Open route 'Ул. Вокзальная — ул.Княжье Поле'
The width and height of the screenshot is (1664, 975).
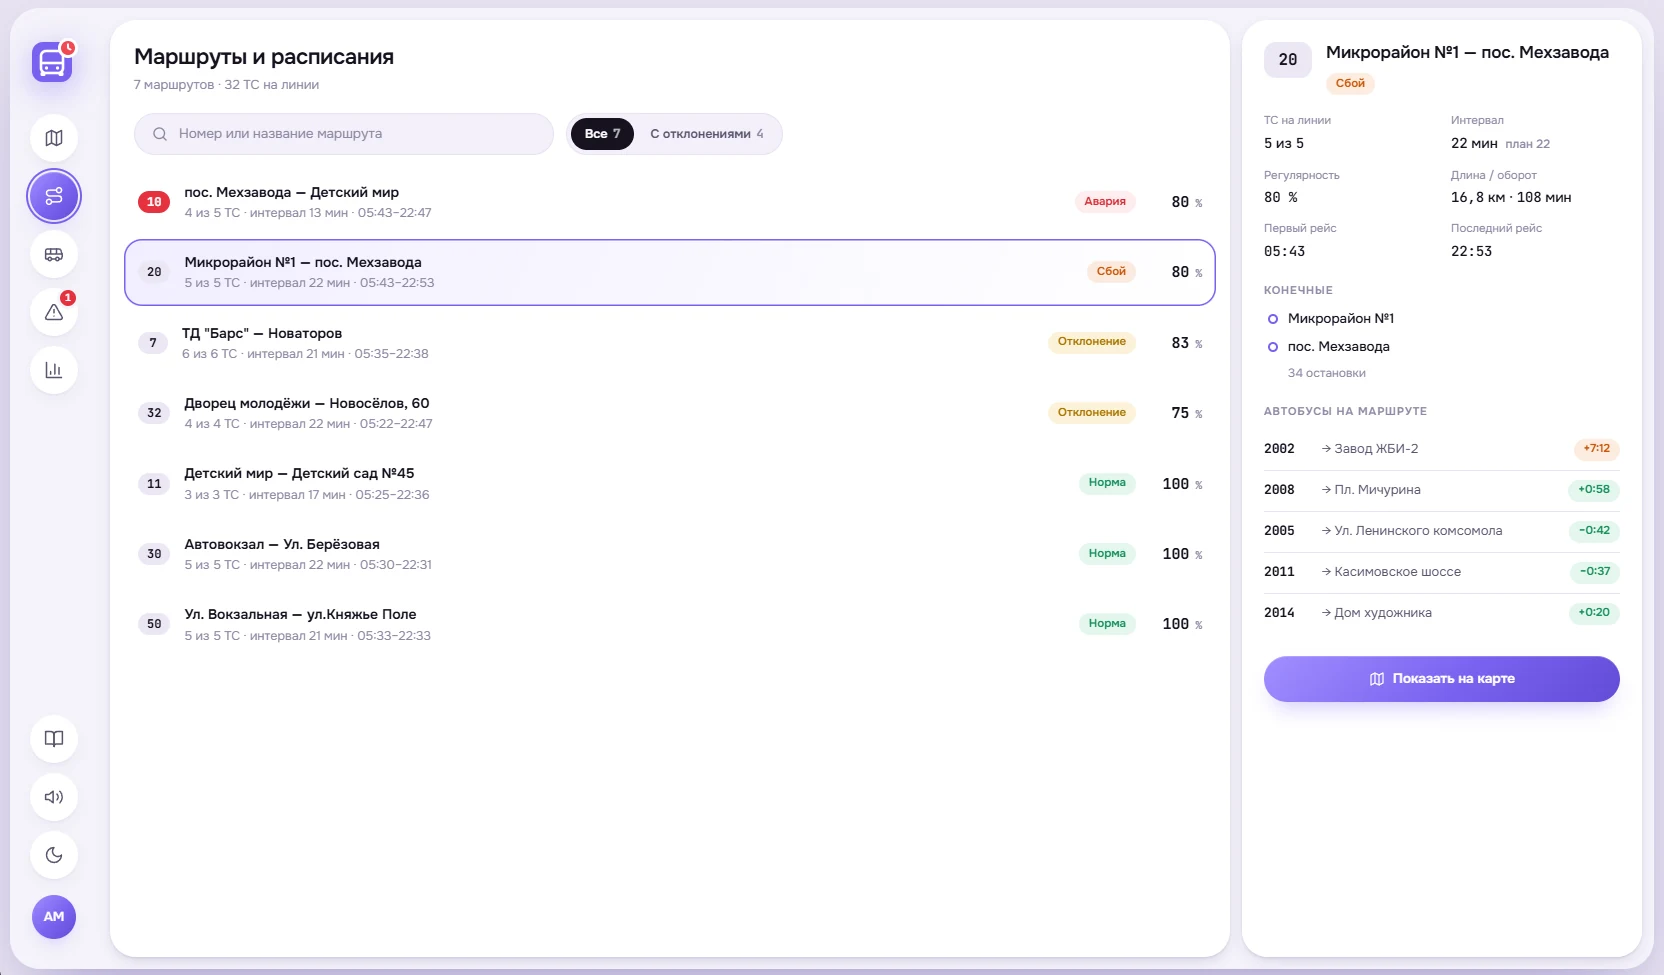(670, 624)
